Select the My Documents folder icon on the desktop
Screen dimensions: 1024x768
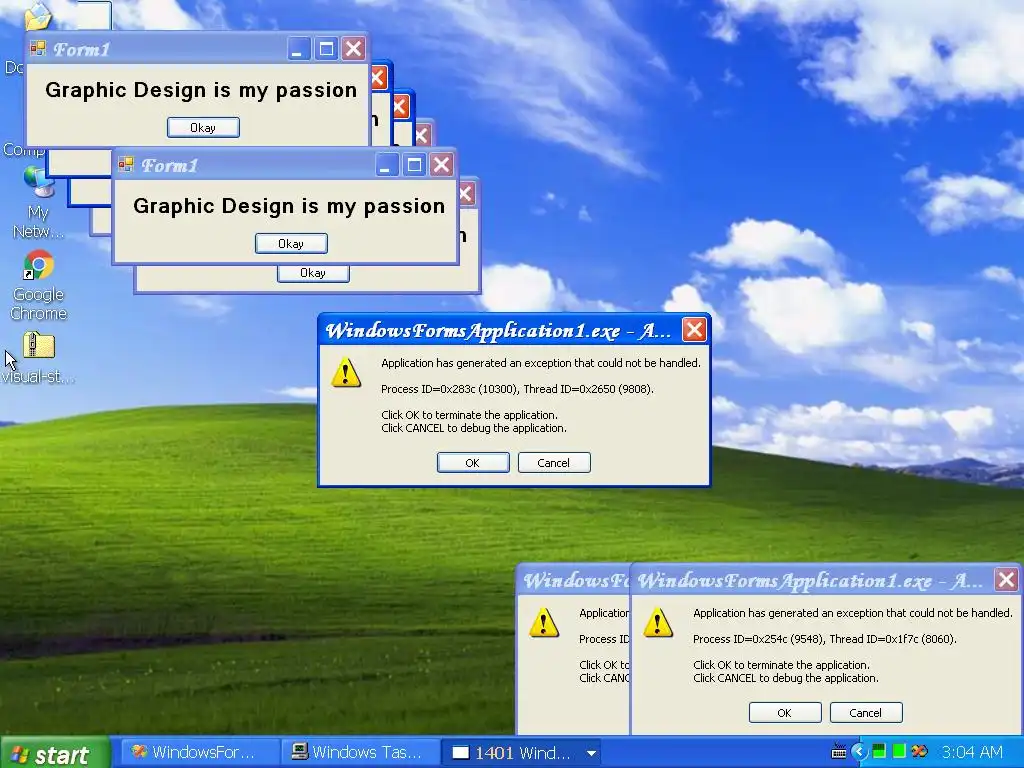[x=38, y=16]
